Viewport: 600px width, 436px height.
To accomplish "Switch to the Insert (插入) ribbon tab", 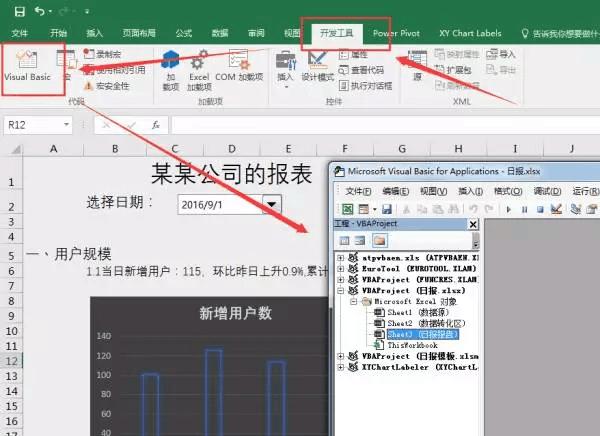I will (94, 33).
